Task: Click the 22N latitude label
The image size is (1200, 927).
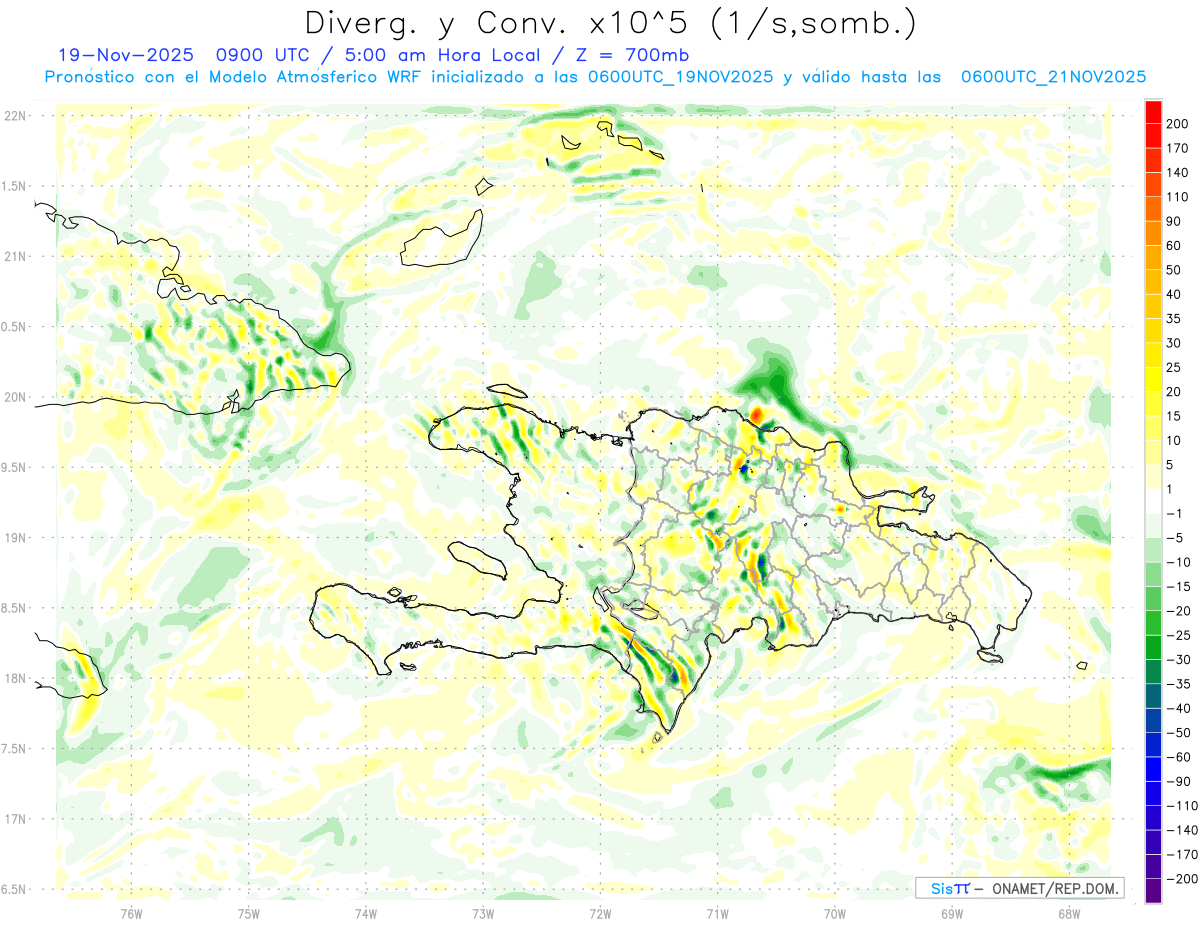Action: pyautogui.click(x=15, y=116)
